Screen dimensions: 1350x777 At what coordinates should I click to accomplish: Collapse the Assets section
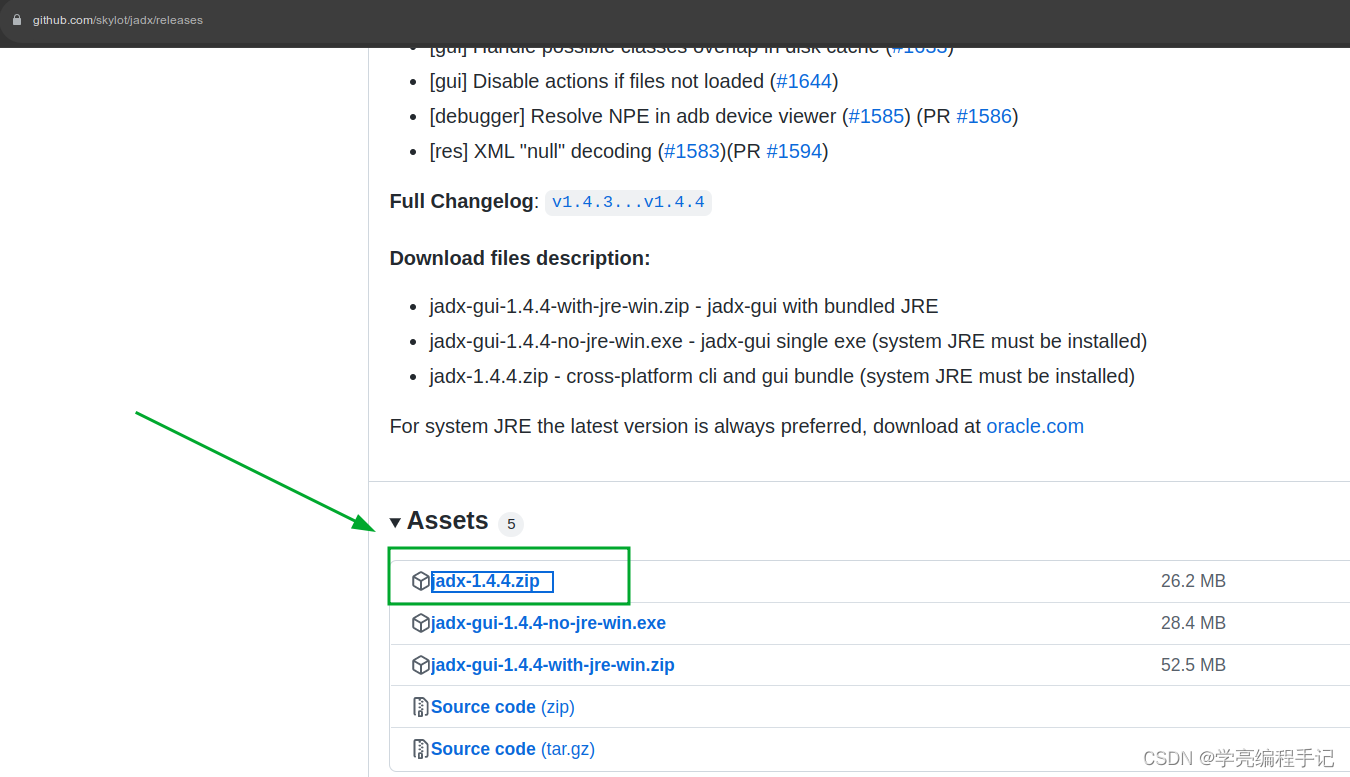pyautogui.click(x=396, y=521)
